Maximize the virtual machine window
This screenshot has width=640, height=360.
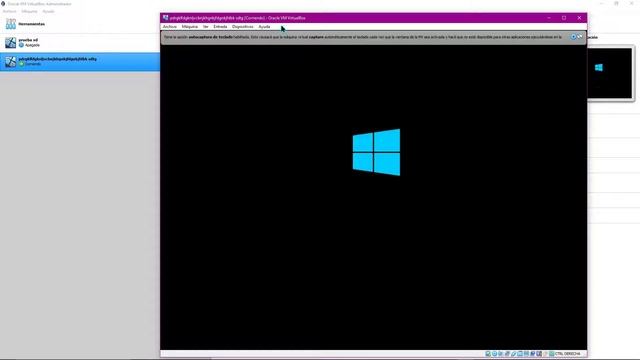tap(564, 18)
